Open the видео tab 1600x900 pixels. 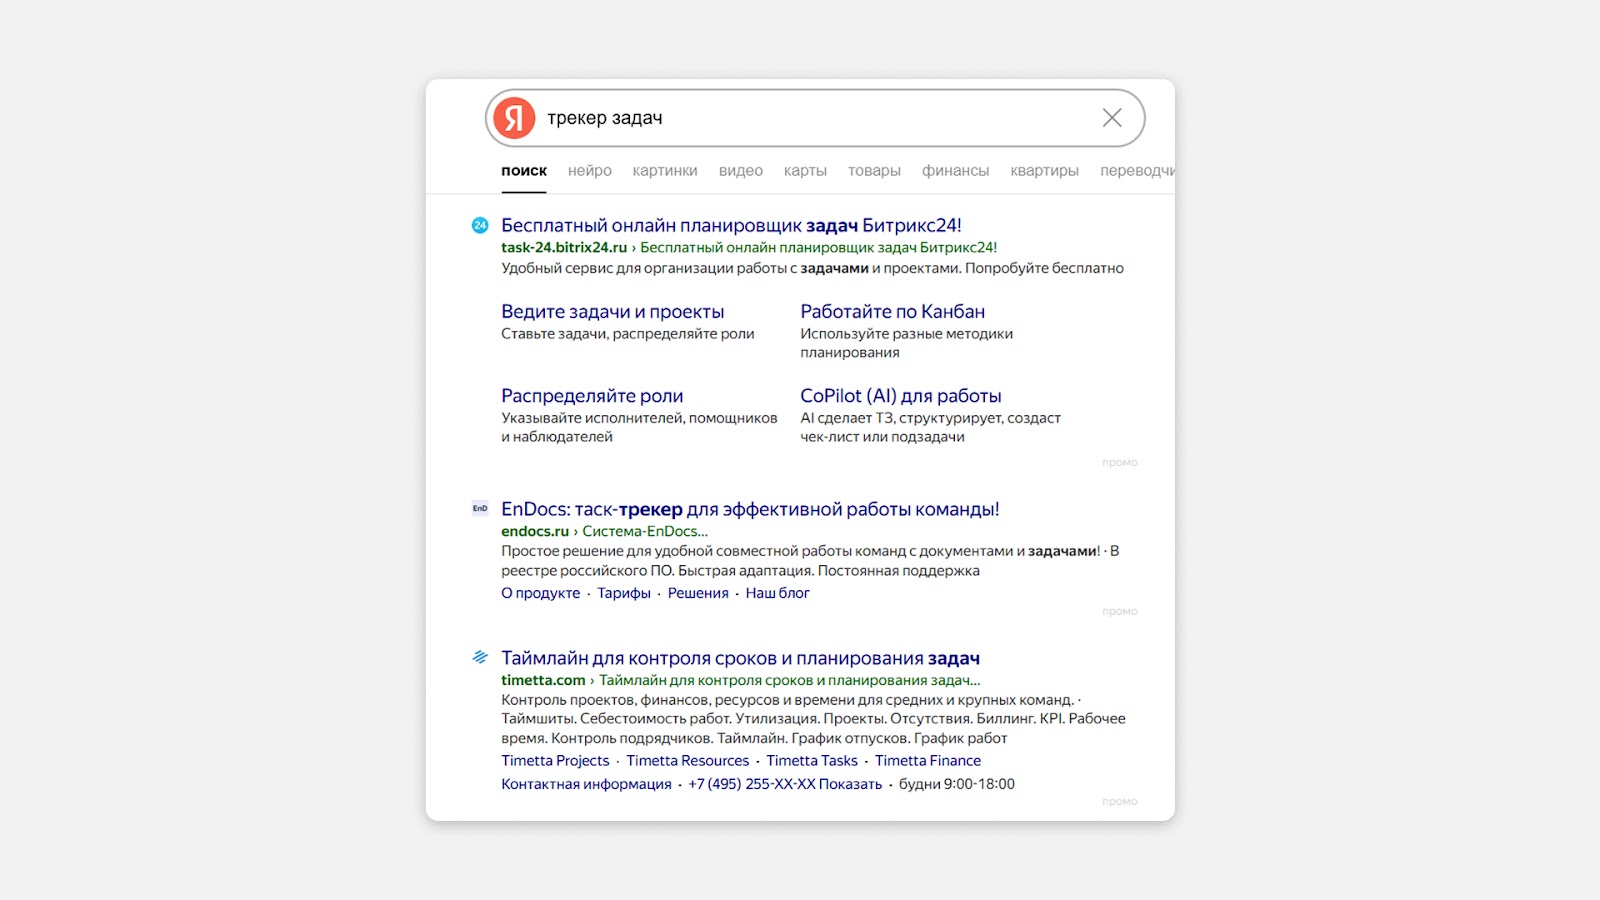pyautogui.click(x=741, y=171)
